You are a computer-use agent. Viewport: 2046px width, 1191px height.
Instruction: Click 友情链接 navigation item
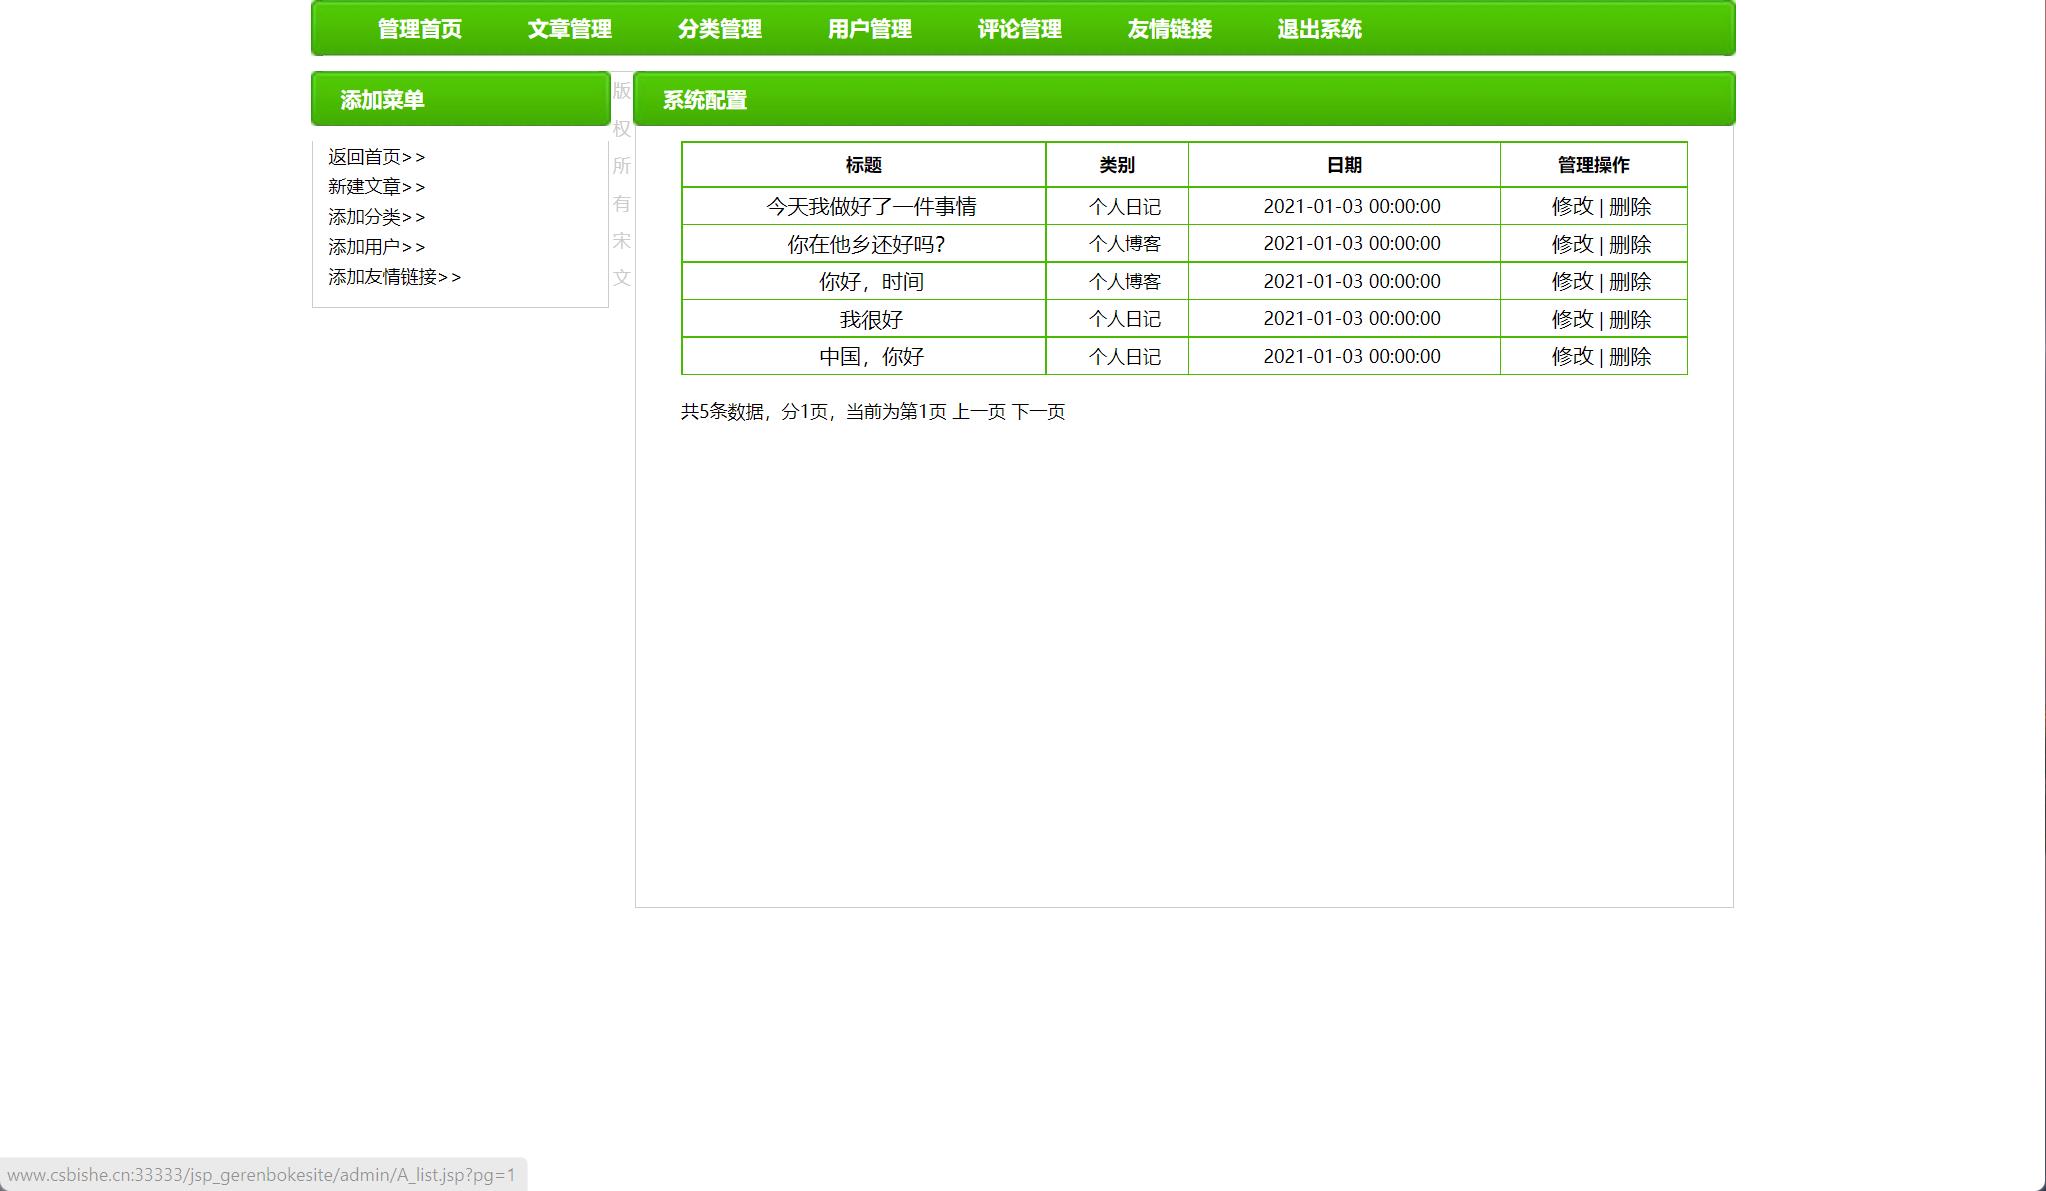(x=1169, y=29)
